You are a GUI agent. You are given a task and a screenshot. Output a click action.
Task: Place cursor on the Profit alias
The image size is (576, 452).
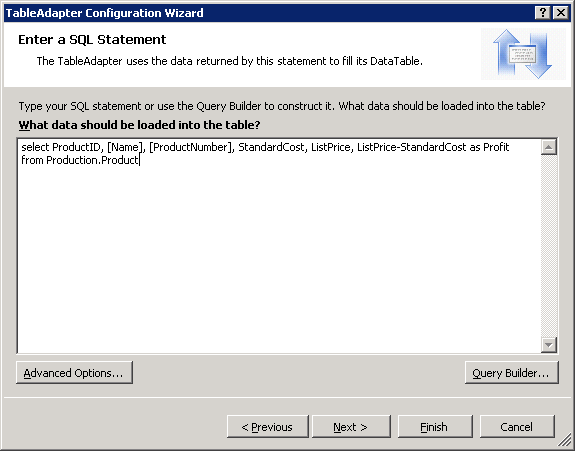496,147
